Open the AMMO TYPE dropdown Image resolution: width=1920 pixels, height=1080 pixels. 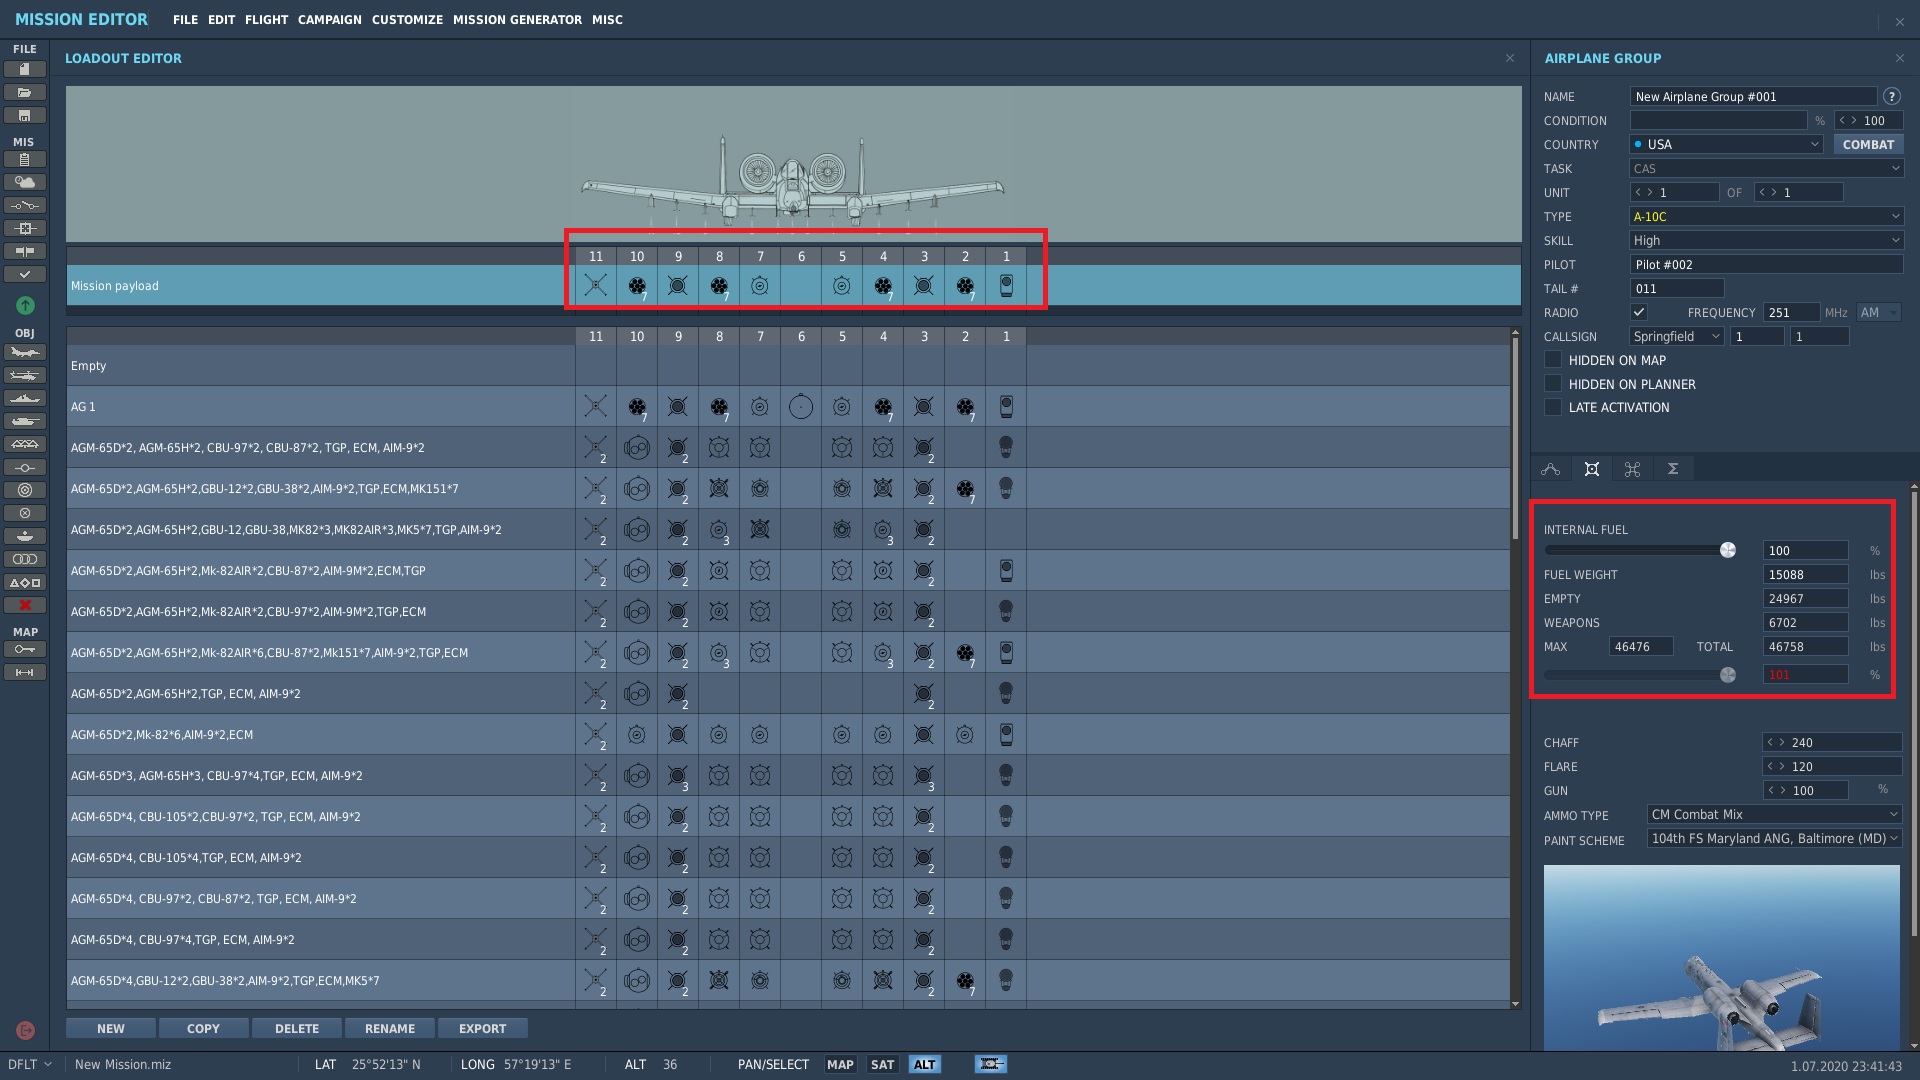1774,815
